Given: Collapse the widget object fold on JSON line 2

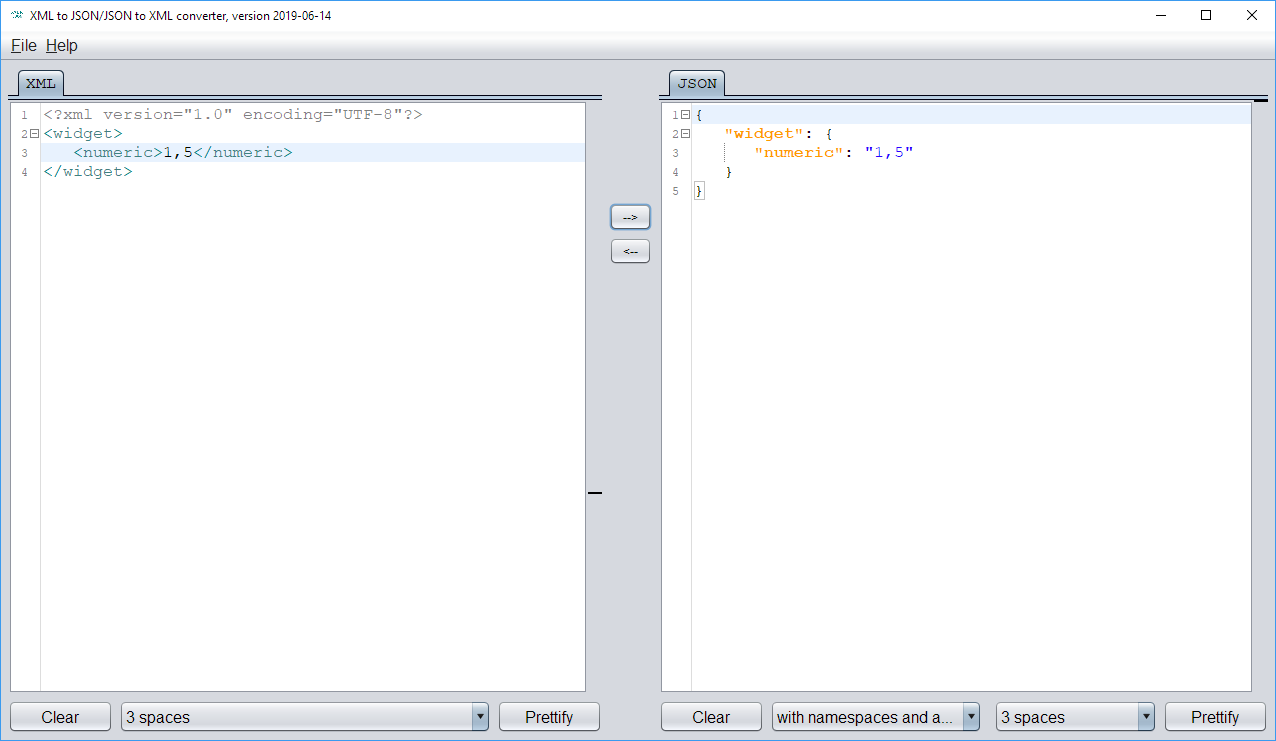Looking at the screenshot, I should point(685,134).
